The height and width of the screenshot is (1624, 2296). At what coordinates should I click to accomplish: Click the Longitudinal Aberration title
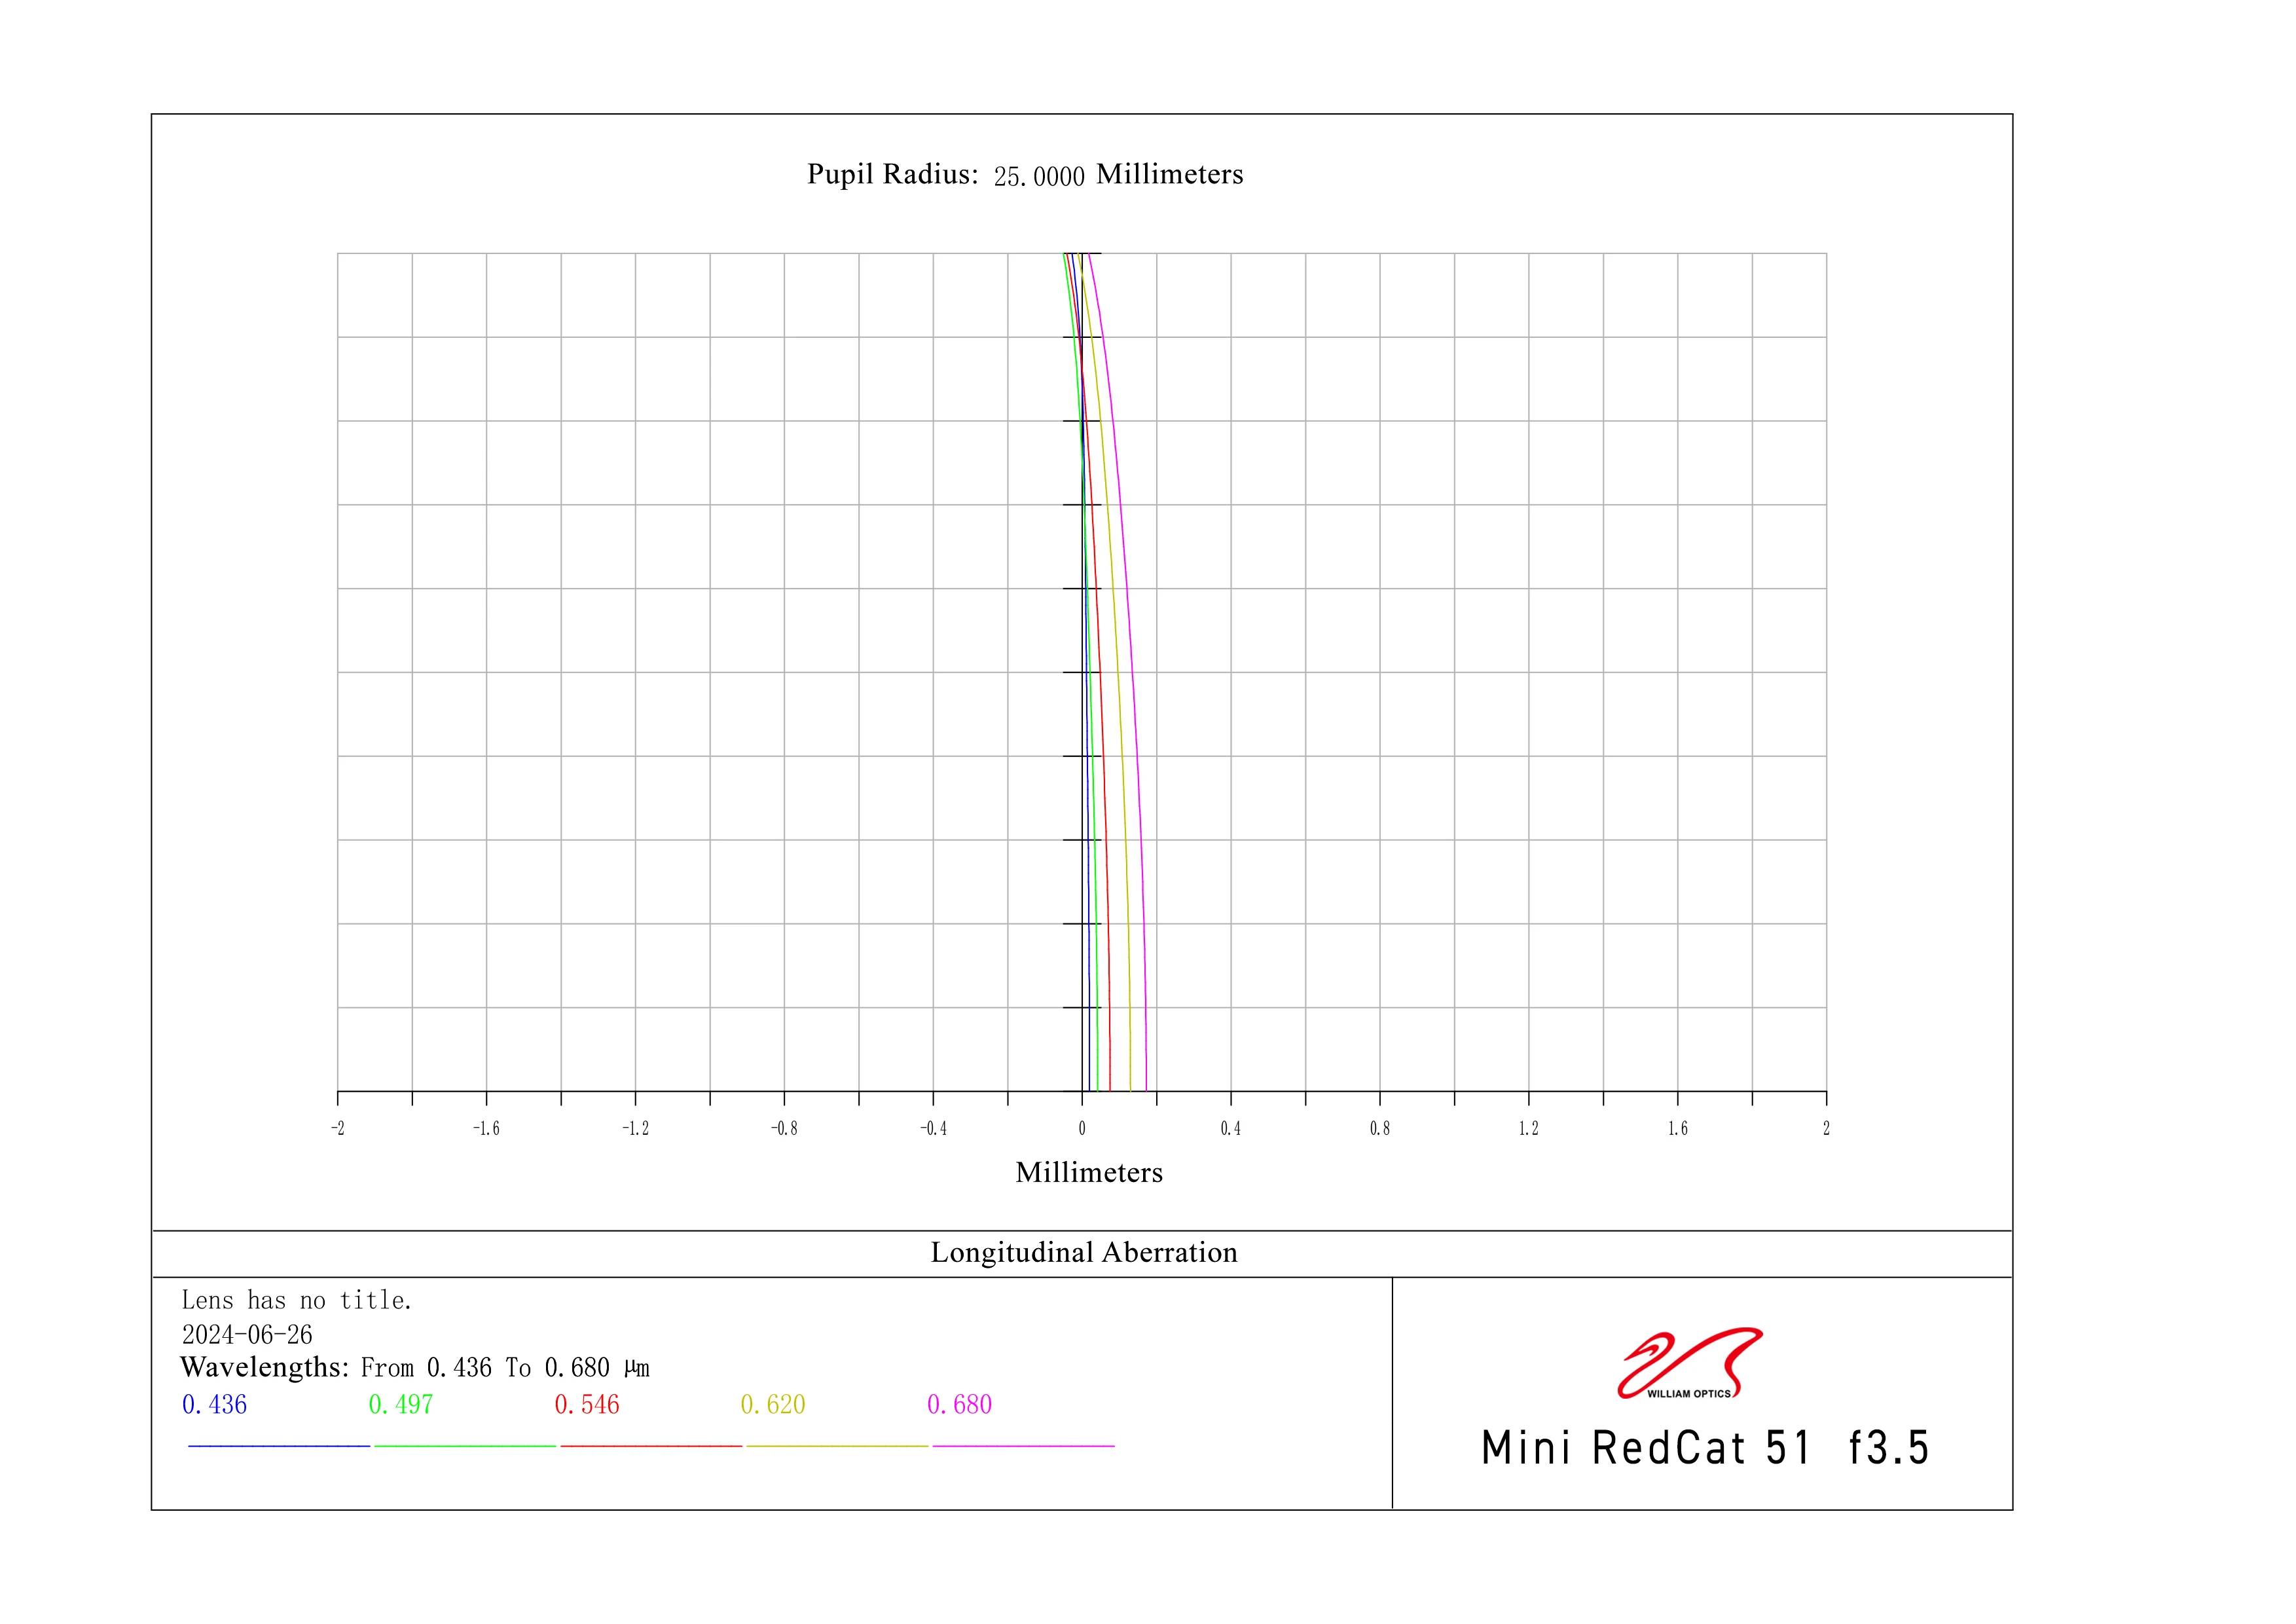coord(1084,1253)
